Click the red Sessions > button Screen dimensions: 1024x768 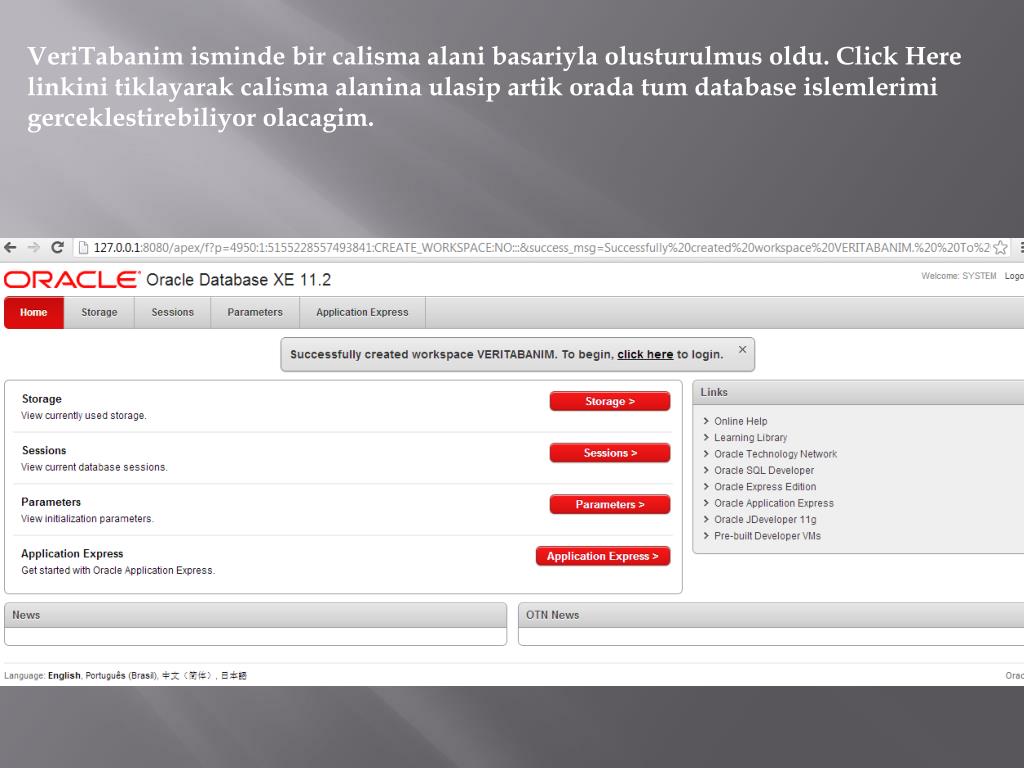[610, 453]
